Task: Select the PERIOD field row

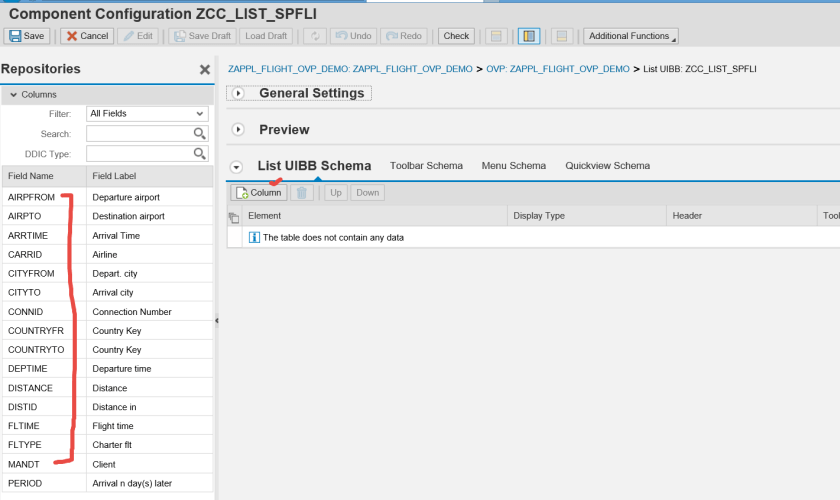Action: [108, 483]
